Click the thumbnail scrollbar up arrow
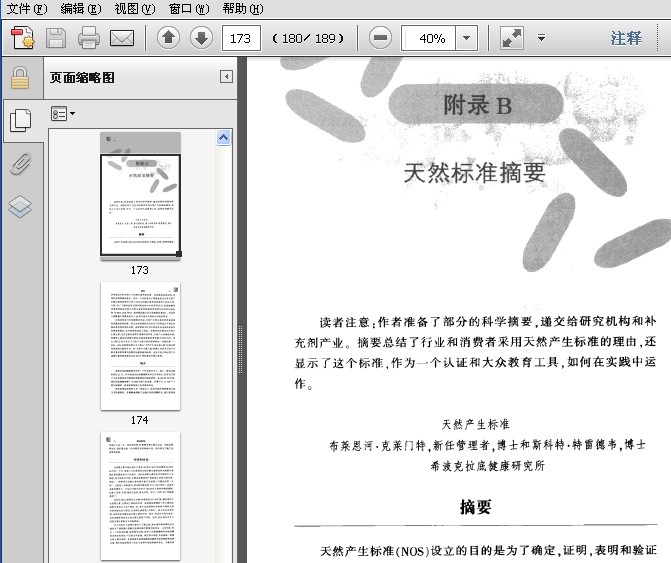The width and height of the screenshot is (671, 563). [x=224, y=138]
